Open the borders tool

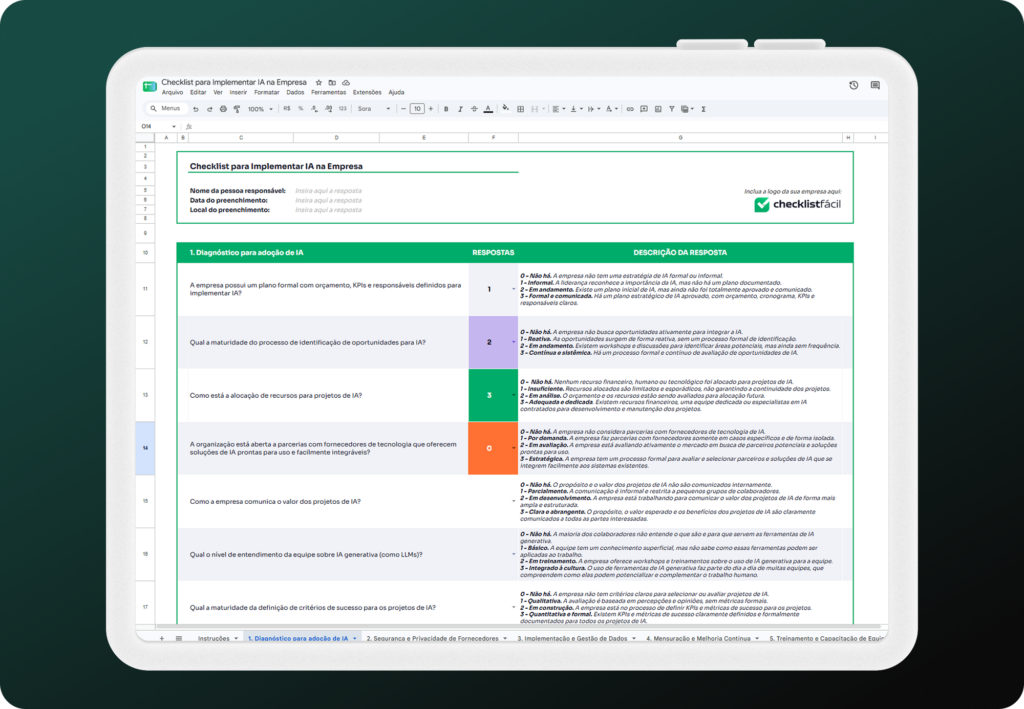click(x=520, y=109)
